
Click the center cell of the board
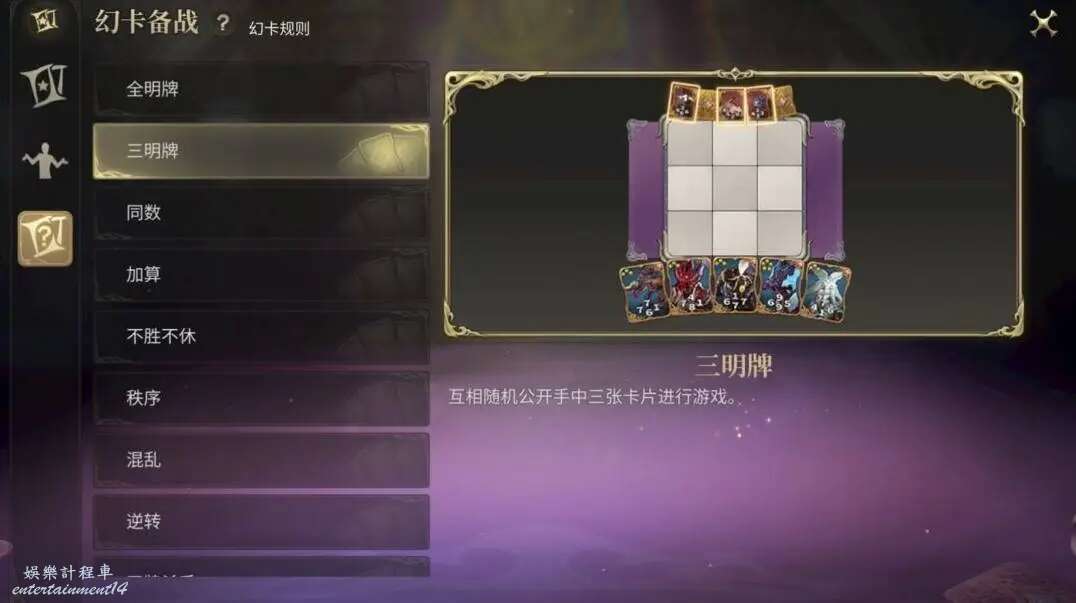tap(734, 187)
